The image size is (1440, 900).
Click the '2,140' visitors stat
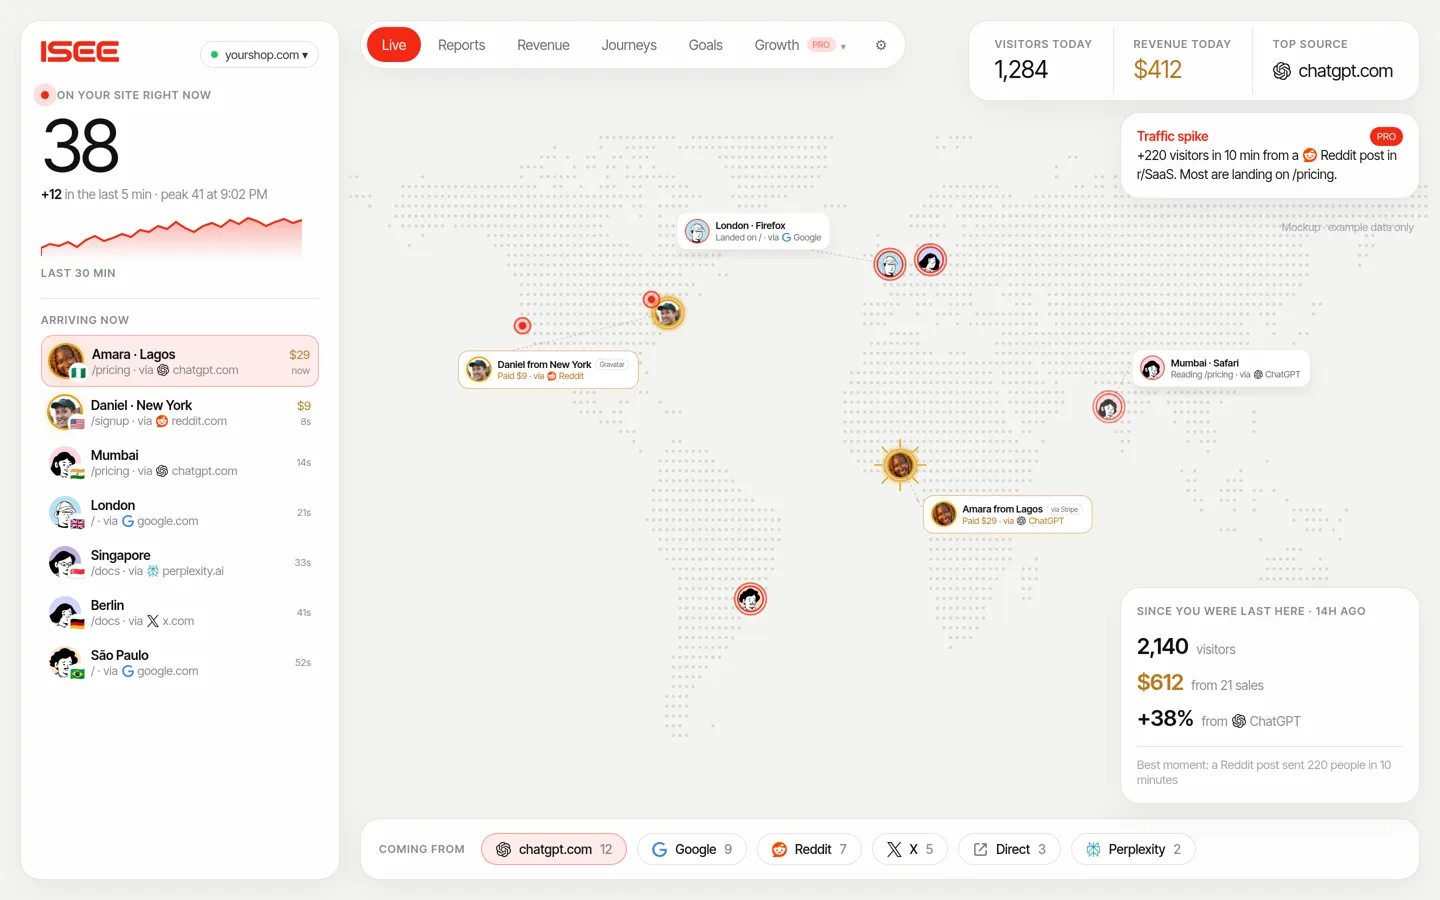(x=1162, y=647)
